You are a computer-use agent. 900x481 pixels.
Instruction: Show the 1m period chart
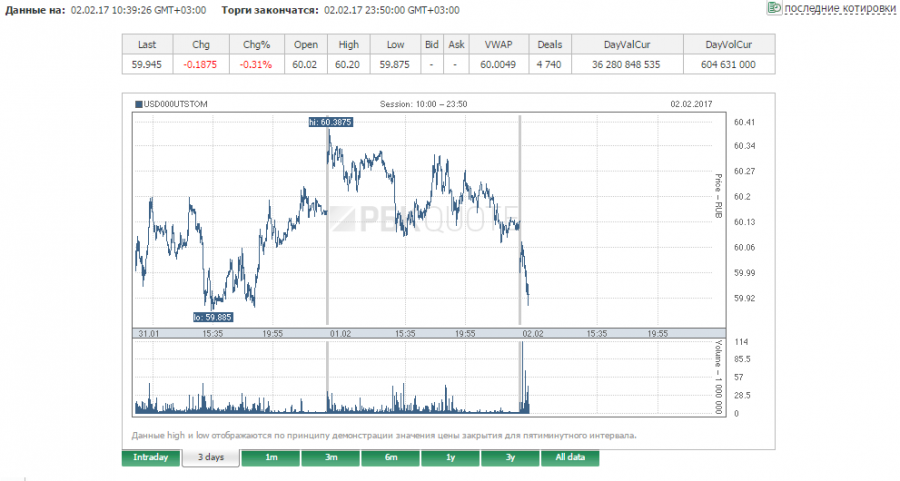pyautogui.click(x=270, y=458)
